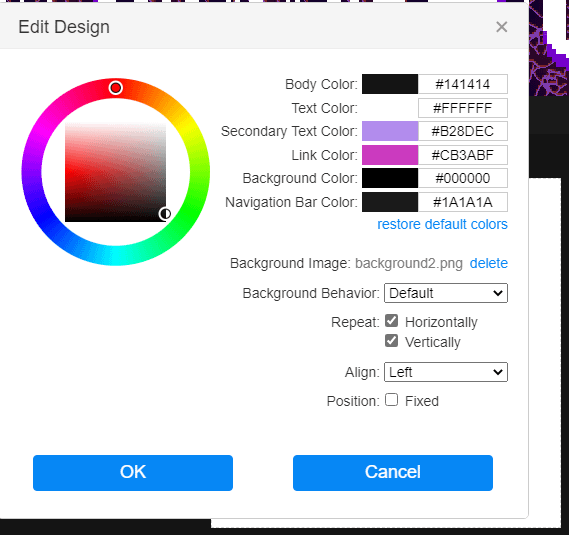The height and width of the screenshot is (535, 569).
Task: Click the Secondary Text Color field #B28DEC
Action: tap(463, 131)
